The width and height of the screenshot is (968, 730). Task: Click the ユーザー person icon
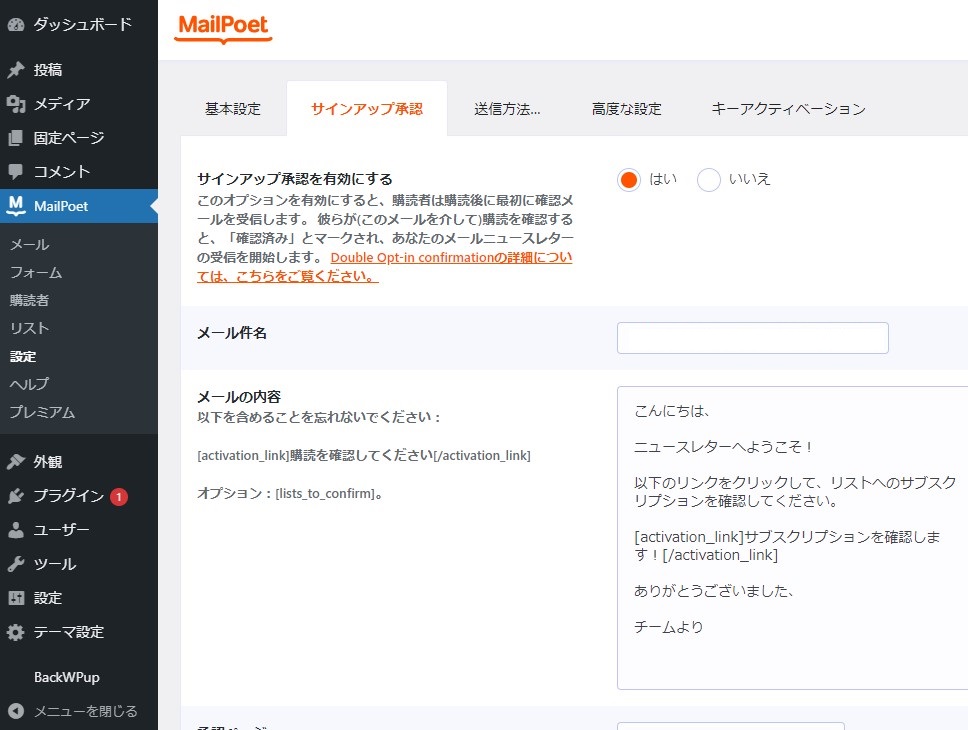[x=16, y=530]
